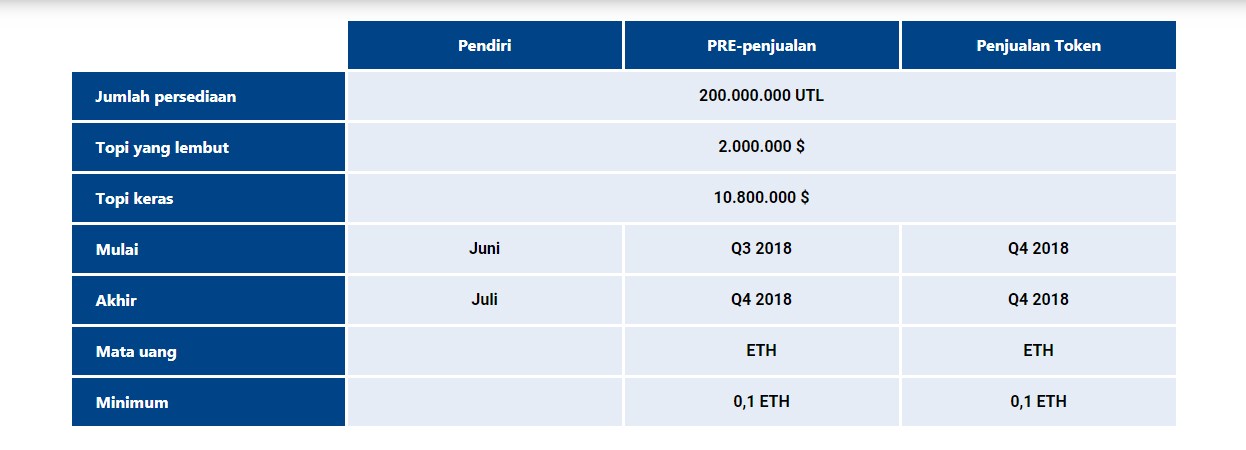Click the Juli cell under Pendiri

click(485, 300)
